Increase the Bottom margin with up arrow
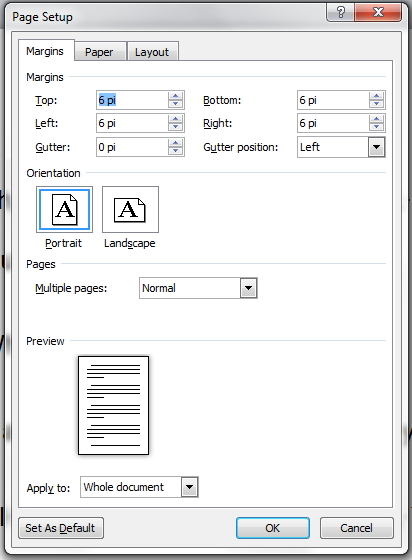412x560 pixels. pyautogui.click(x=376, y=96)
